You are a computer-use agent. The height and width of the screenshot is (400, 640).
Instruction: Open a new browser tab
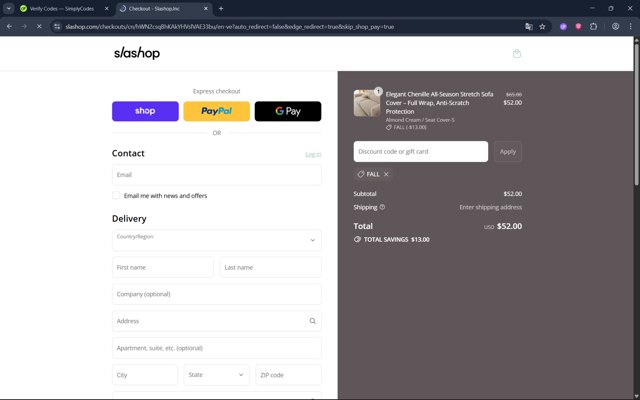tap(221, 8)
